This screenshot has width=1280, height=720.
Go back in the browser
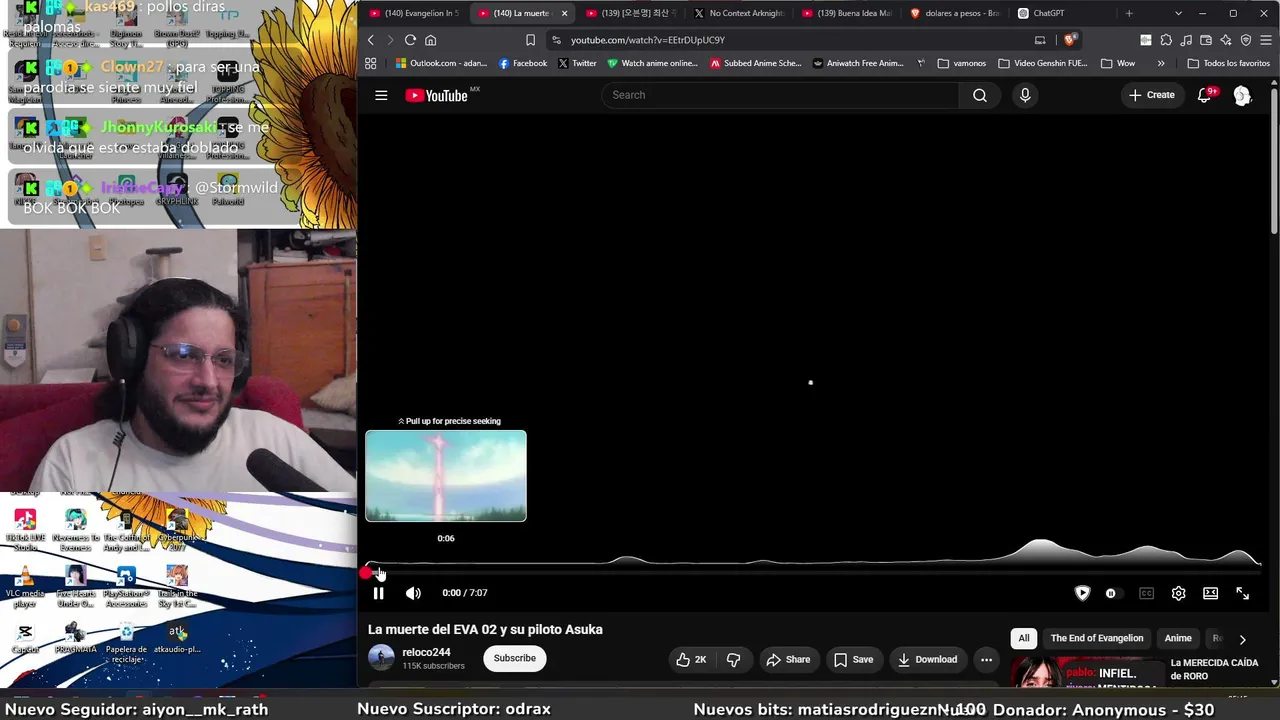click(370, 40)
